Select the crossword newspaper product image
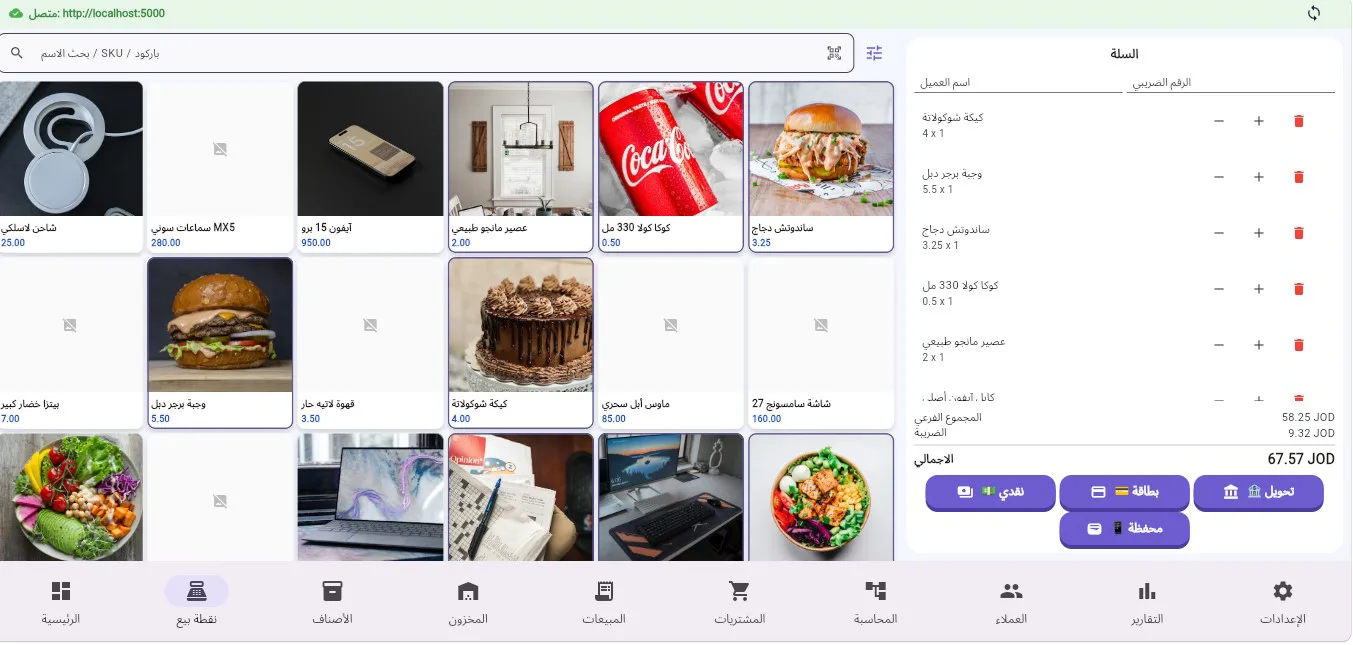Viewport: 1353px width, 645px height. 521,498
